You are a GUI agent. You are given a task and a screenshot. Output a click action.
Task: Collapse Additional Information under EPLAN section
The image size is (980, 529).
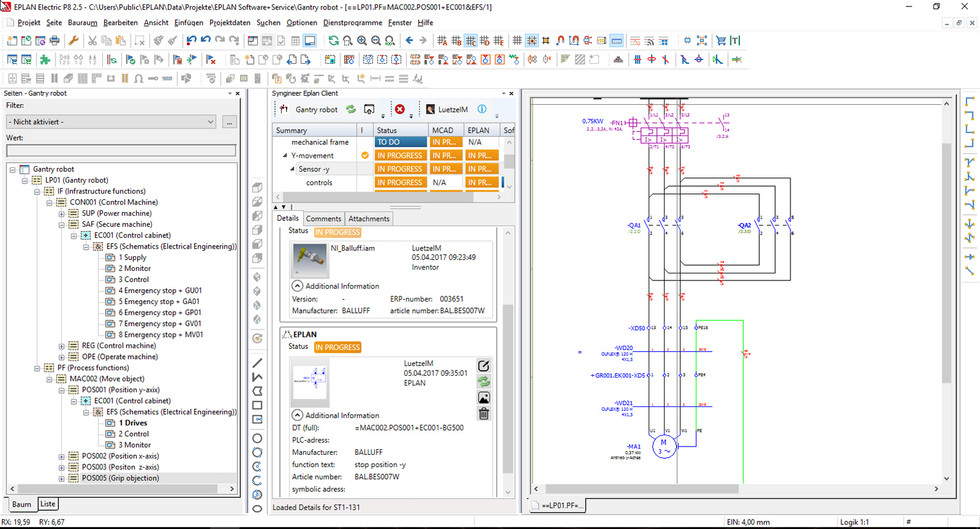tap(297, 415)
